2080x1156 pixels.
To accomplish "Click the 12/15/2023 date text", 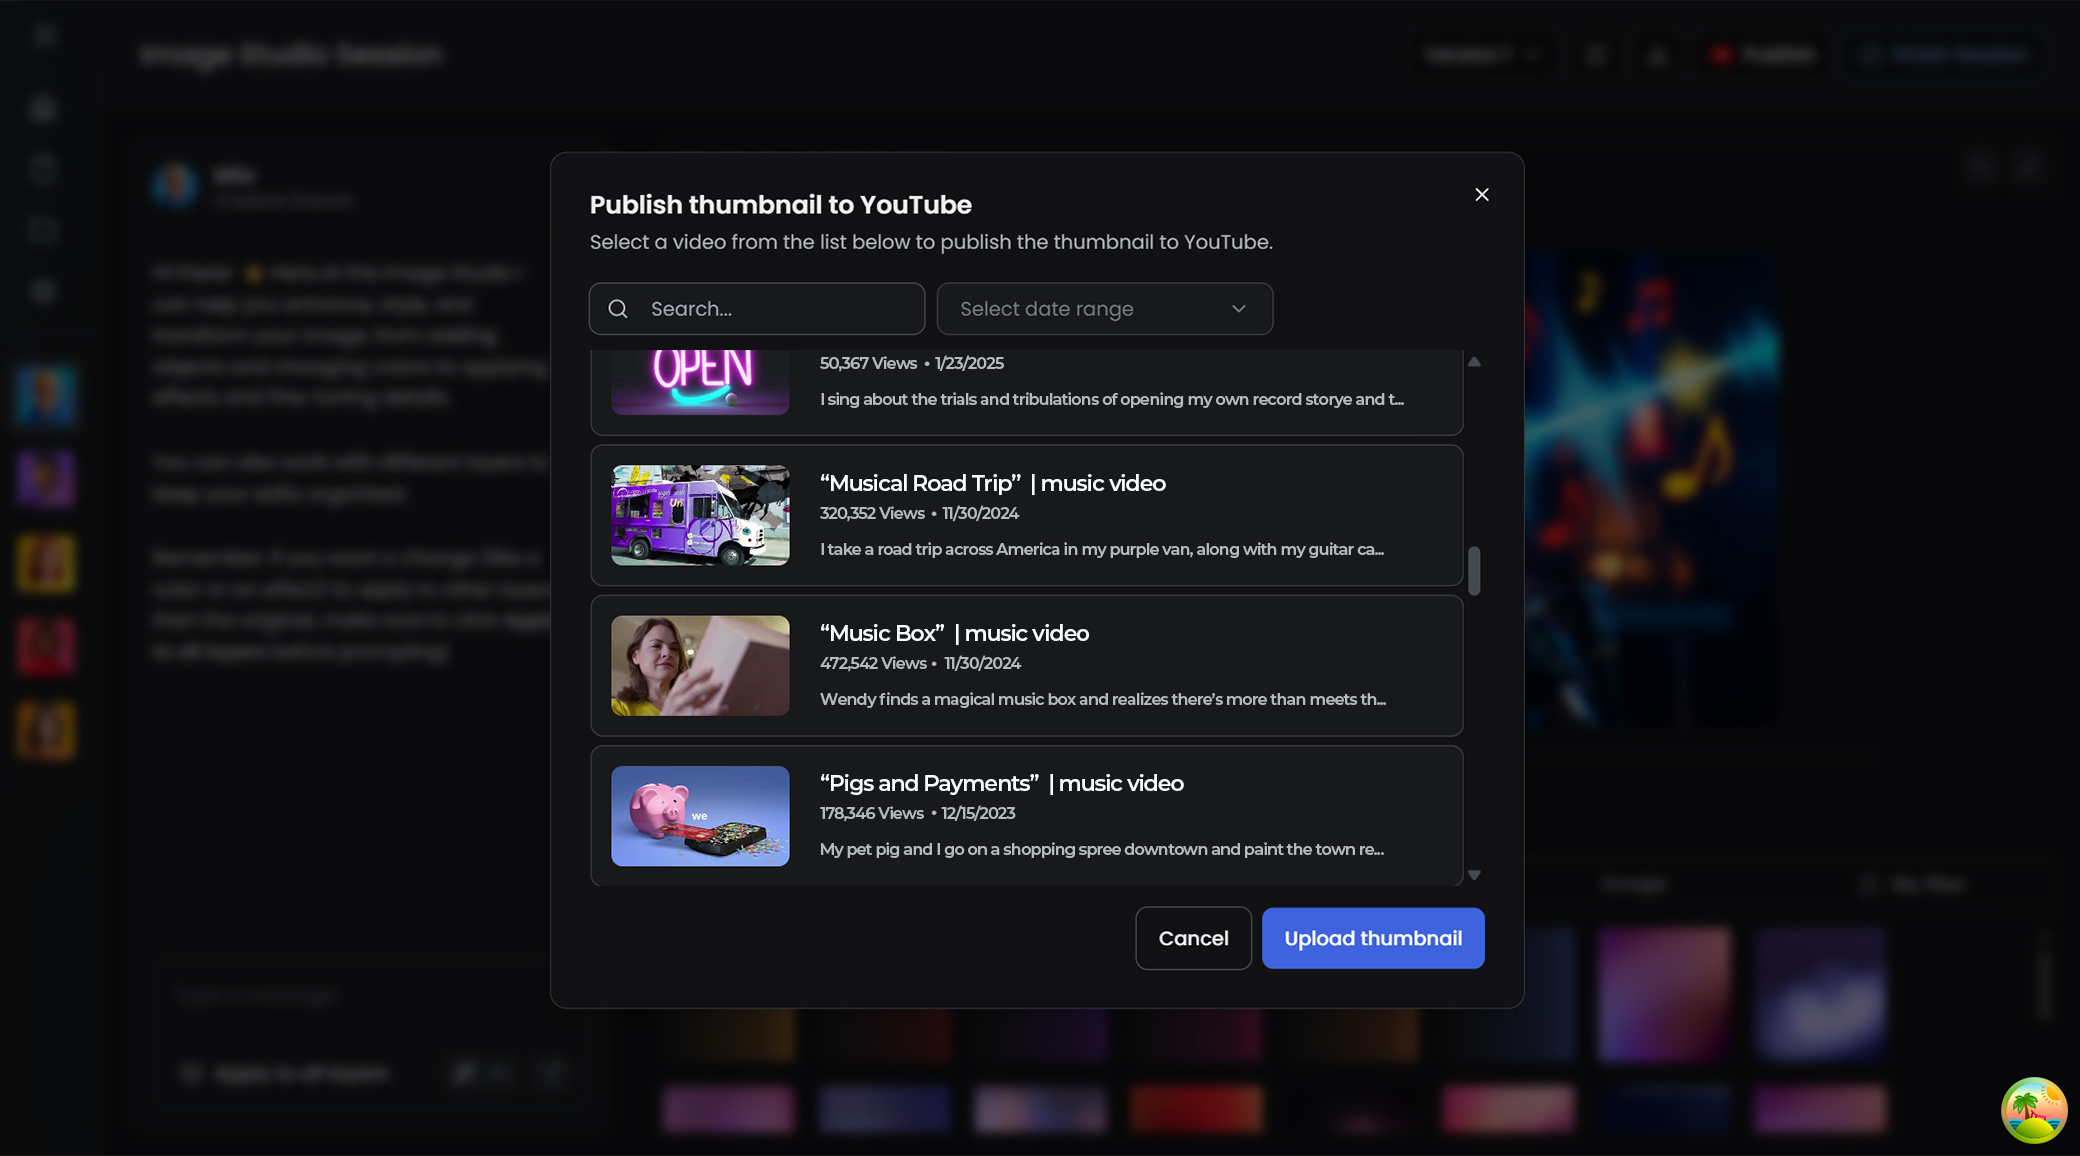I will 978,813.
